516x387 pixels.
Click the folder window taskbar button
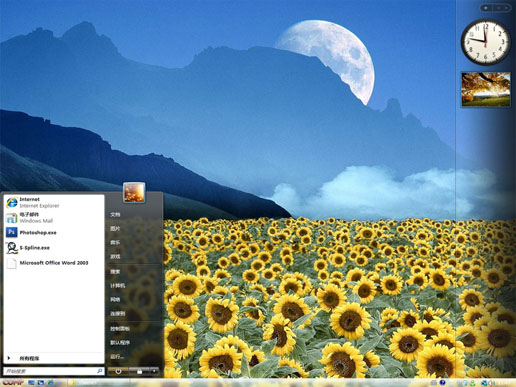coord(98,383)
